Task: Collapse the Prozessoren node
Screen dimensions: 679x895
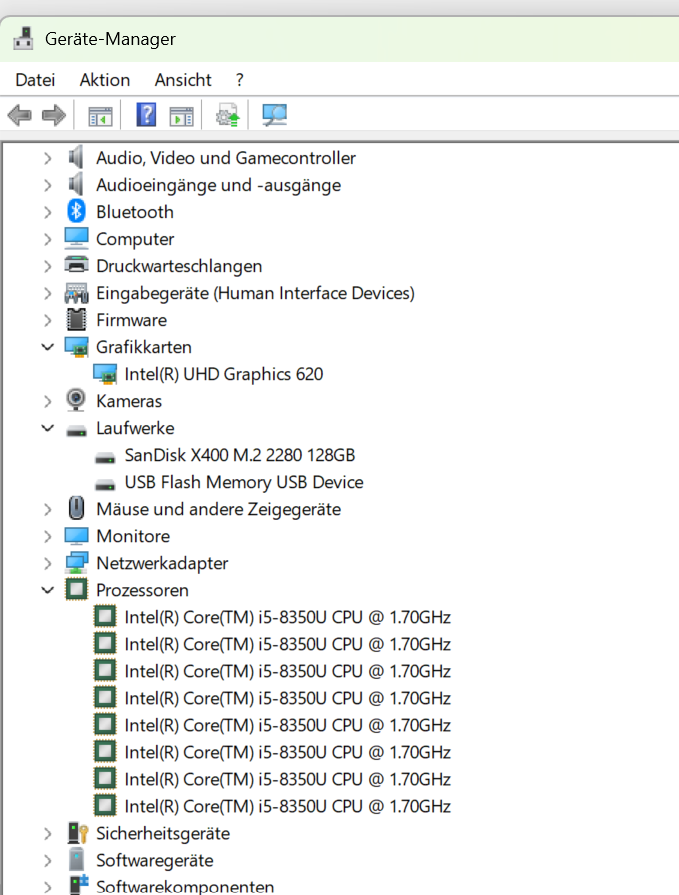Action: tap(48, 590)
